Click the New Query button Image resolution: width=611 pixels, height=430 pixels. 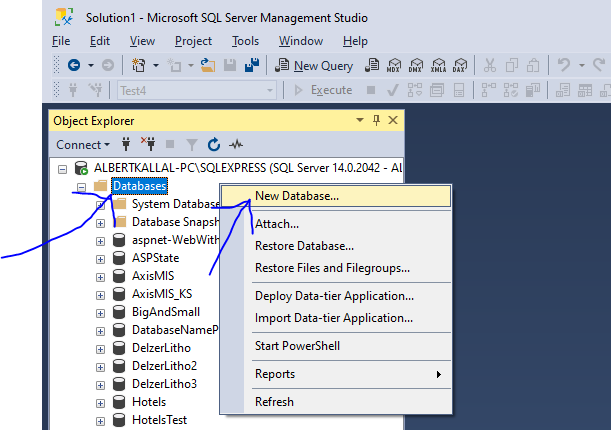(x=314, y=65)
